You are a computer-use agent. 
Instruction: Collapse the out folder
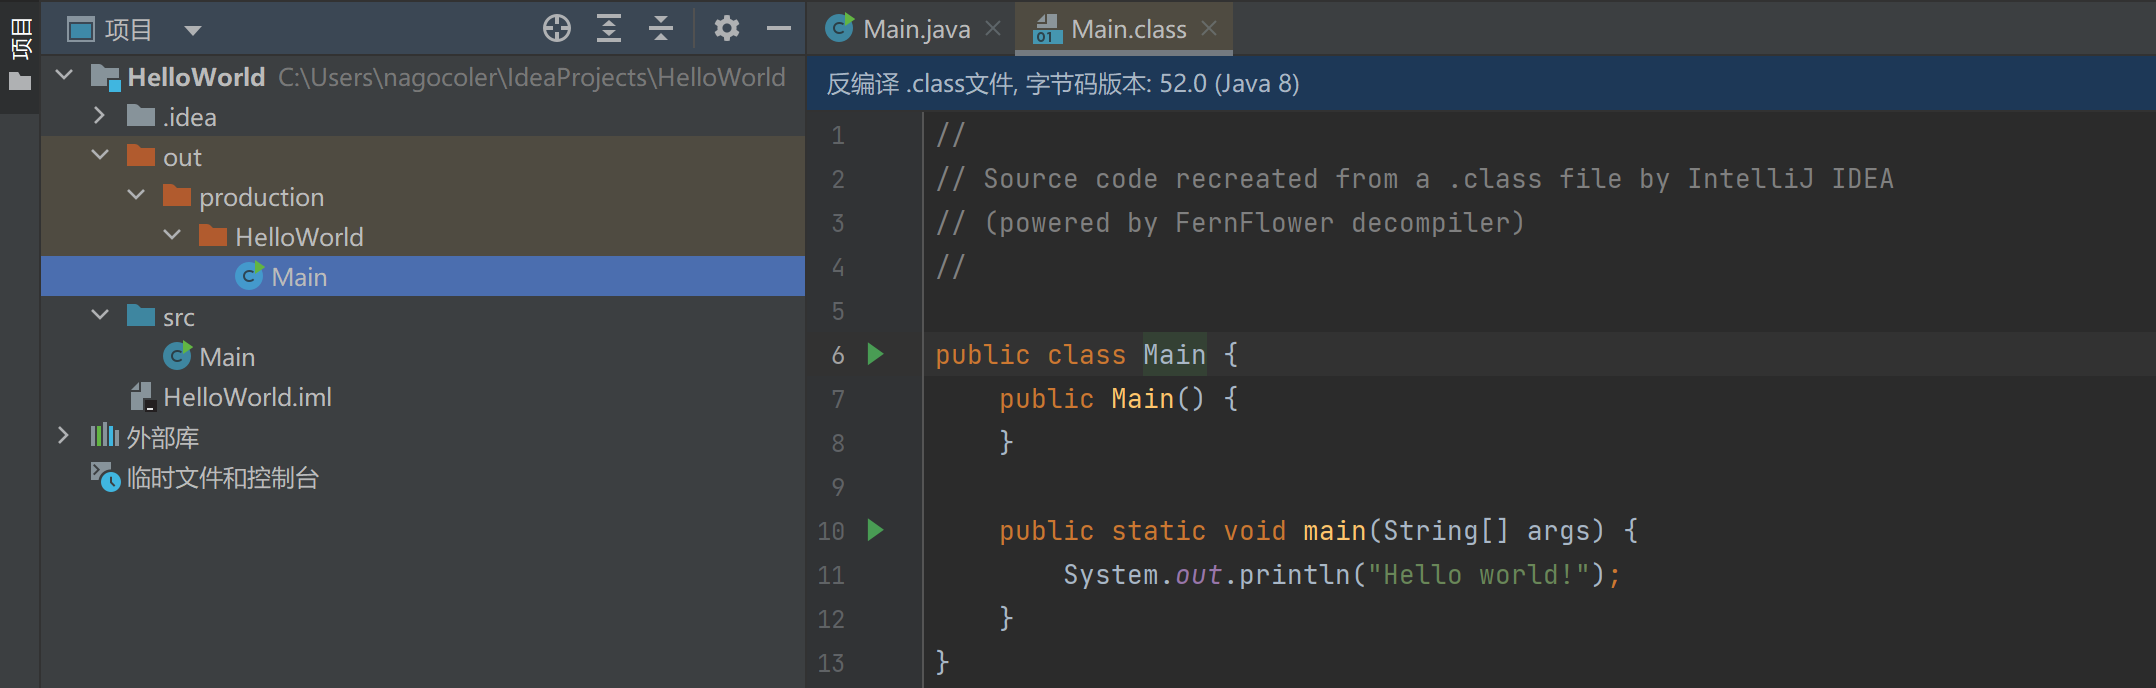coord(99,156)
